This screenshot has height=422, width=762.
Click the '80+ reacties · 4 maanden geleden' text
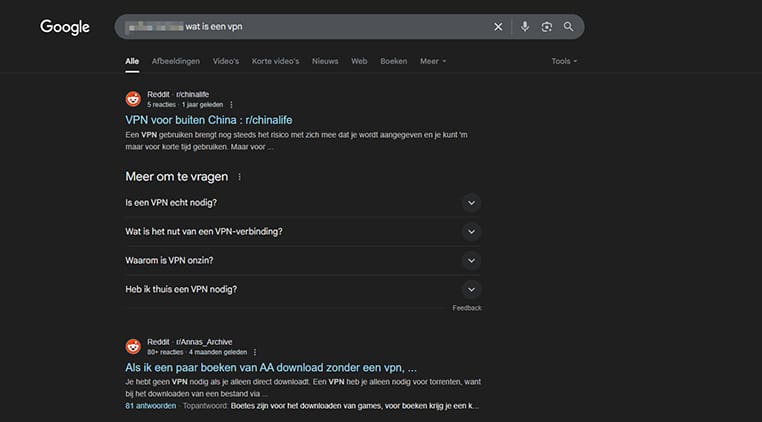197,352
